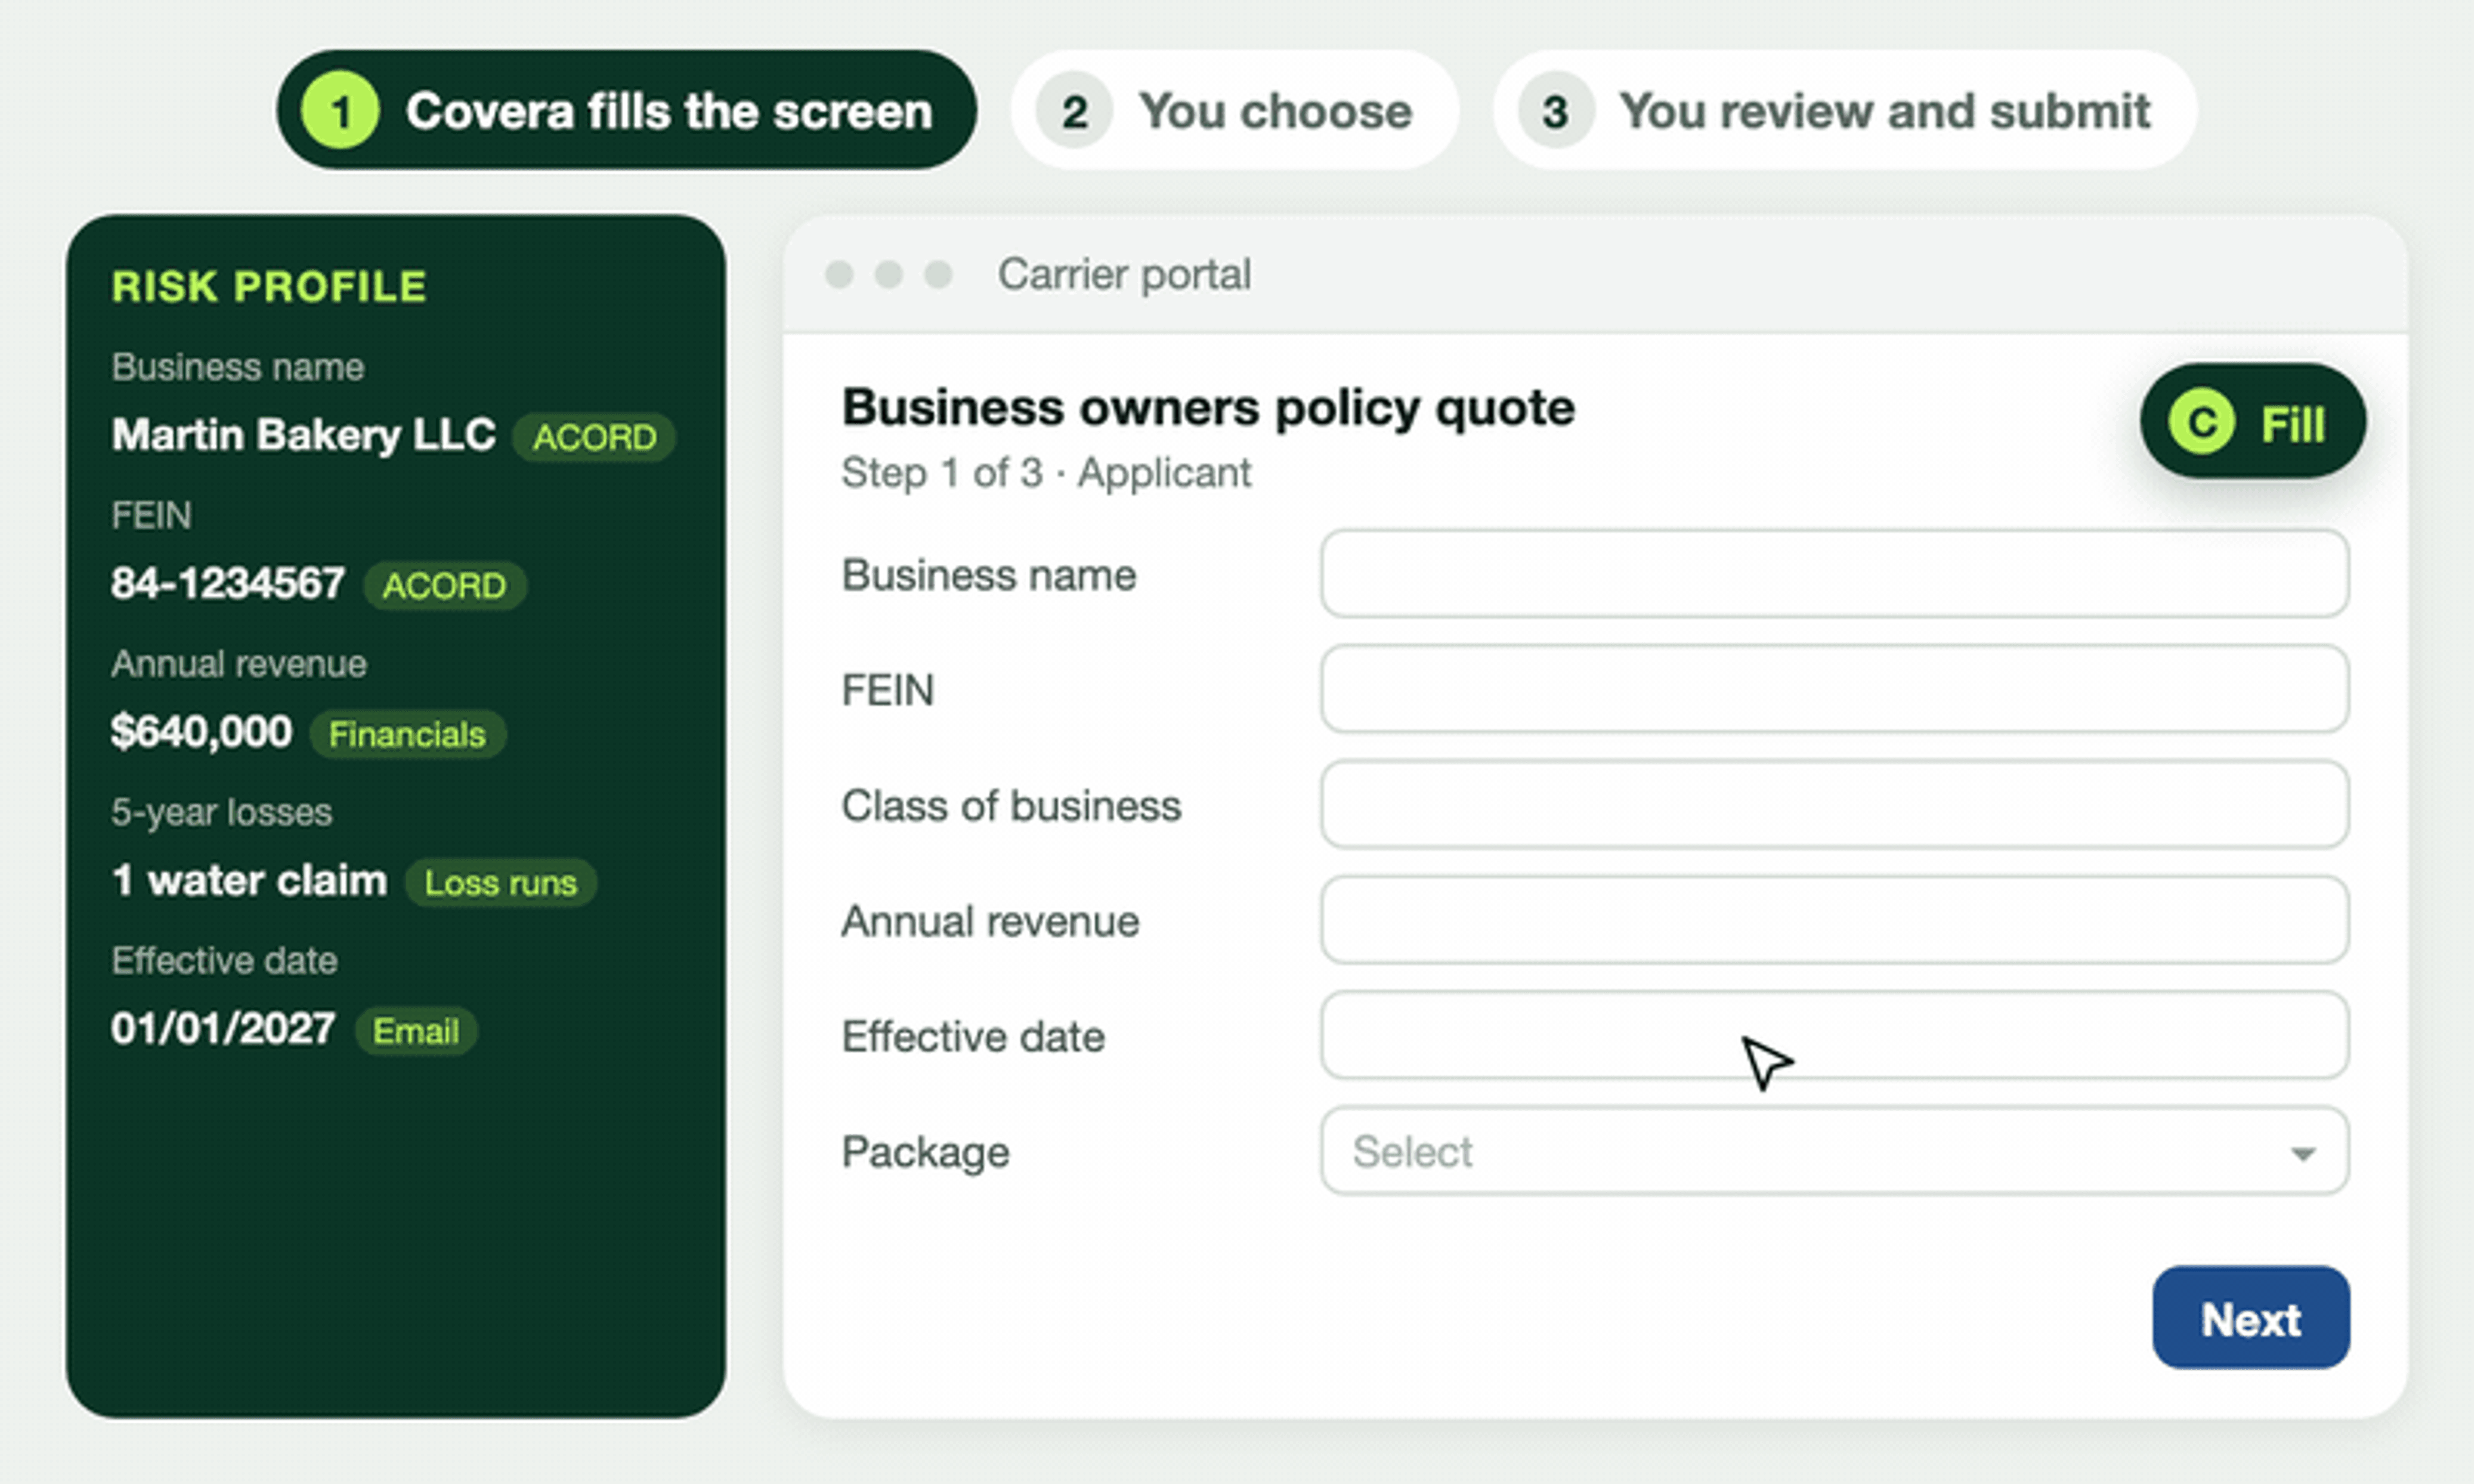Image resolution: width=2474 pixels, height=1484 pixels.
Task: Open the Package Select dropdown
Action: [1834, 1151]
